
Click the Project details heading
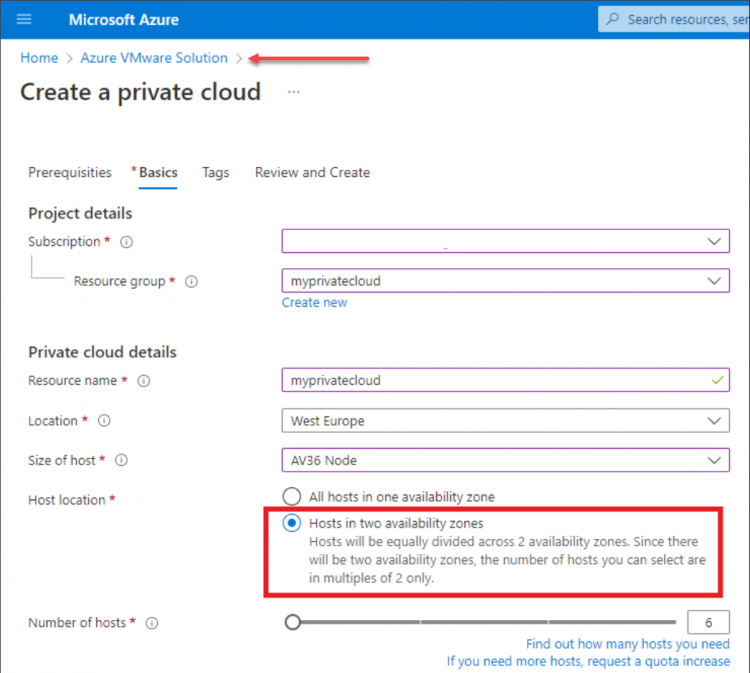point(80,213)
